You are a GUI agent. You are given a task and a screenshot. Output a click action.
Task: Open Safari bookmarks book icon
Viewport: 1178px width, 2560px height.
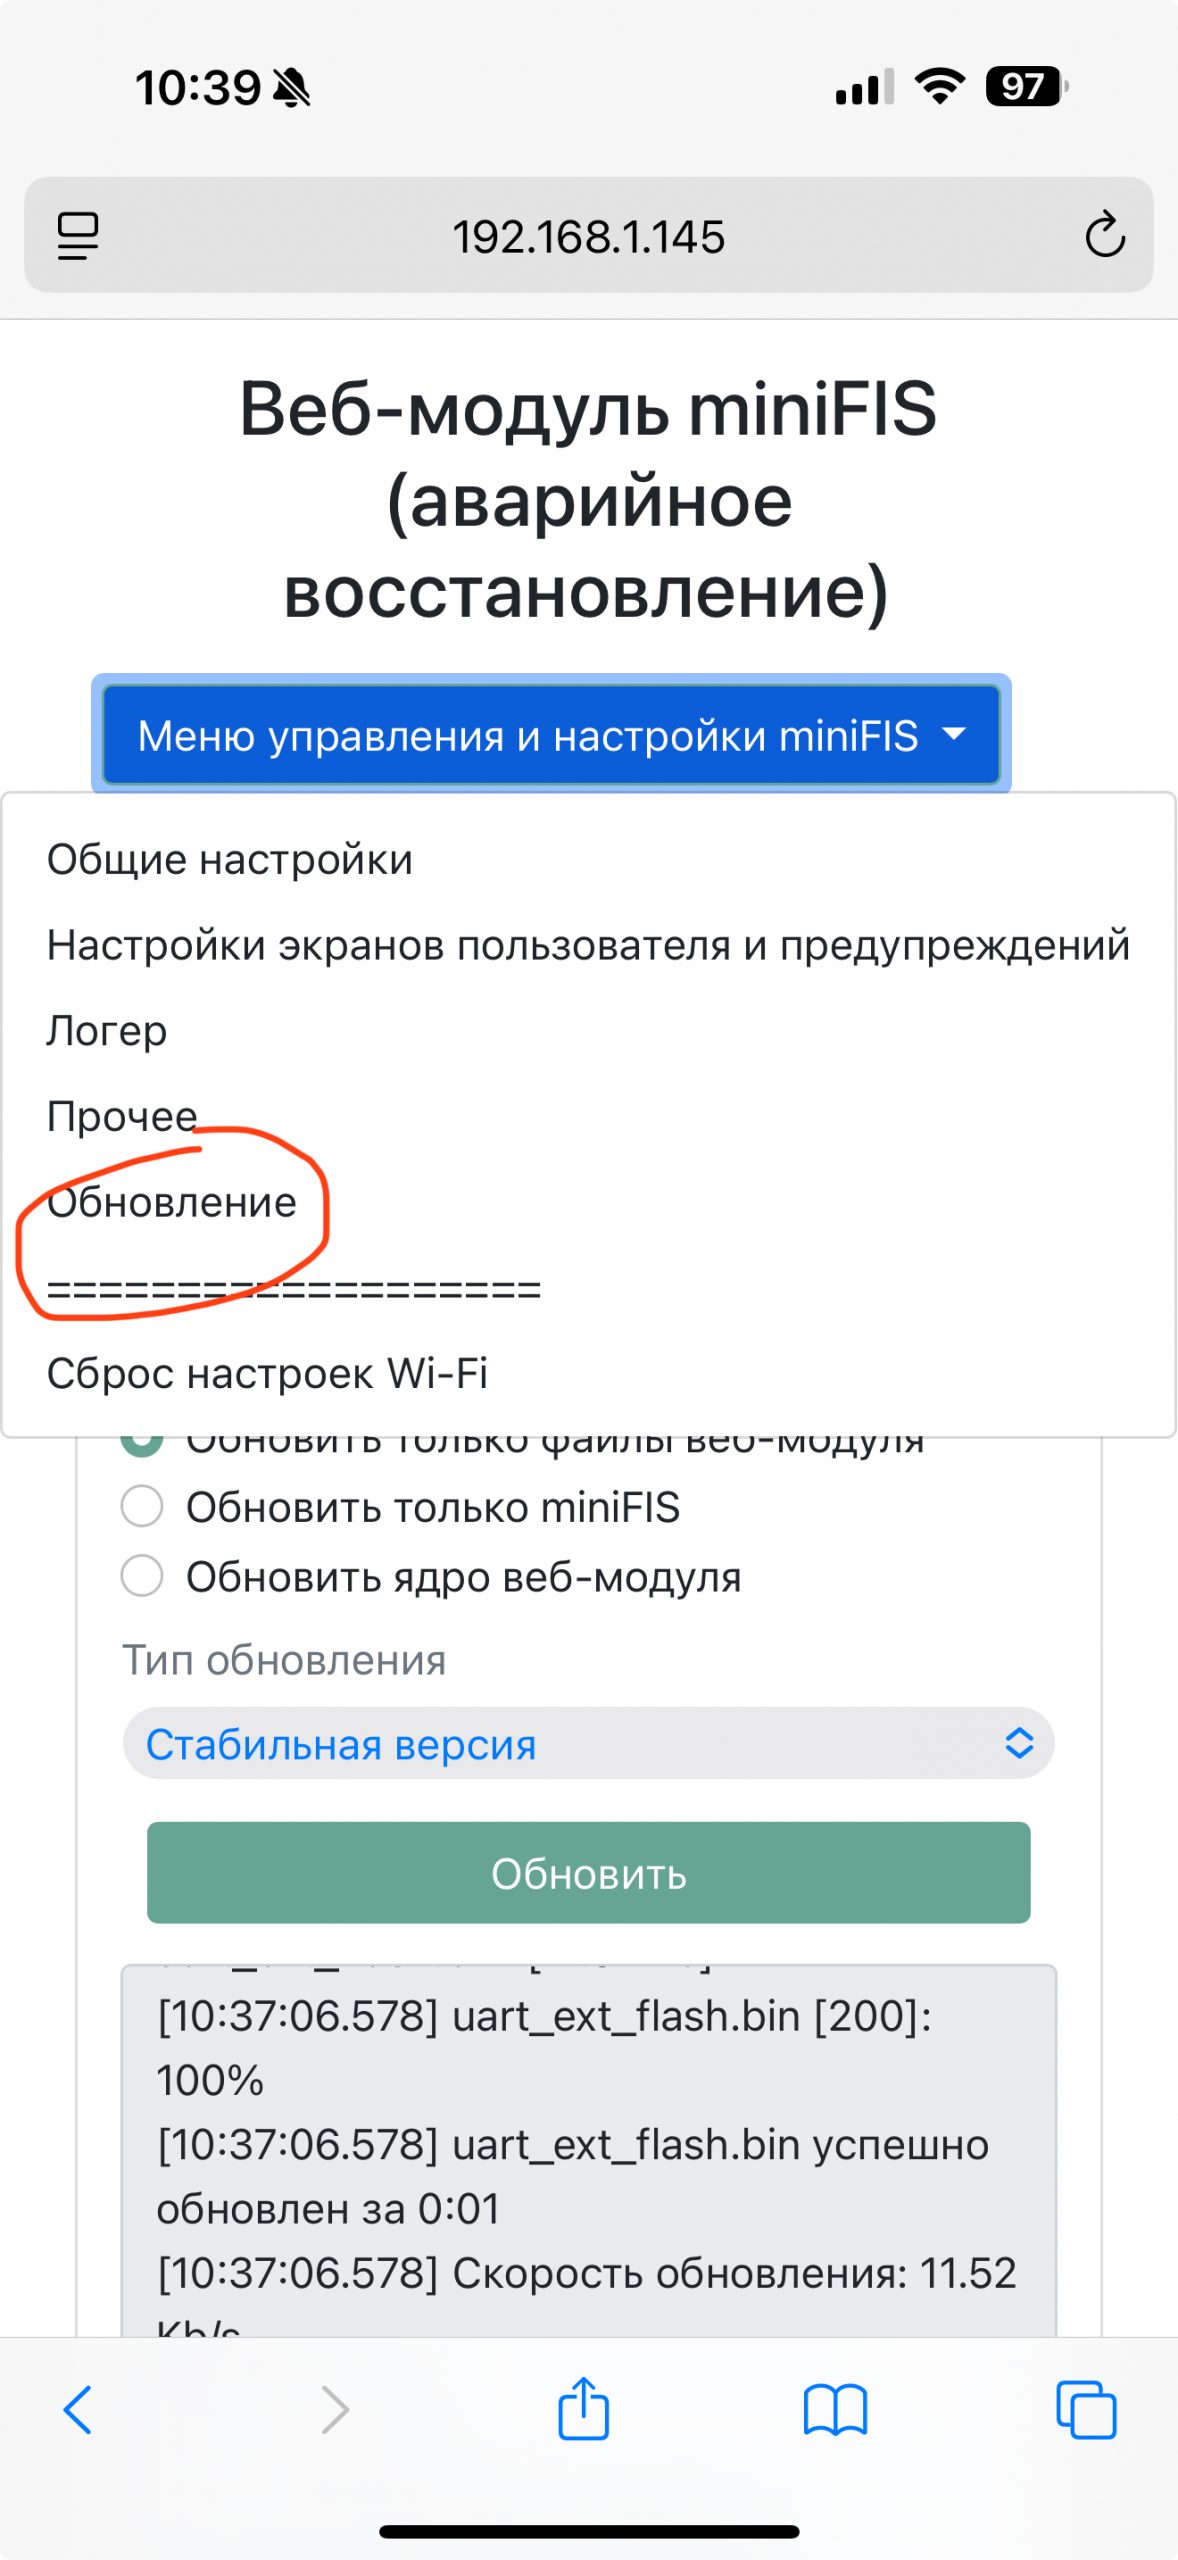[x=835, y=2410]
